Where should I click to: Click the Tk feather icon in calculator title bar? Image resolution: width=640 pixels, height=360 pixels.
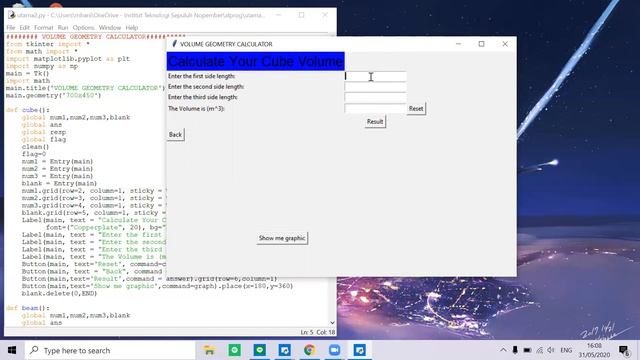coord(174,44)
